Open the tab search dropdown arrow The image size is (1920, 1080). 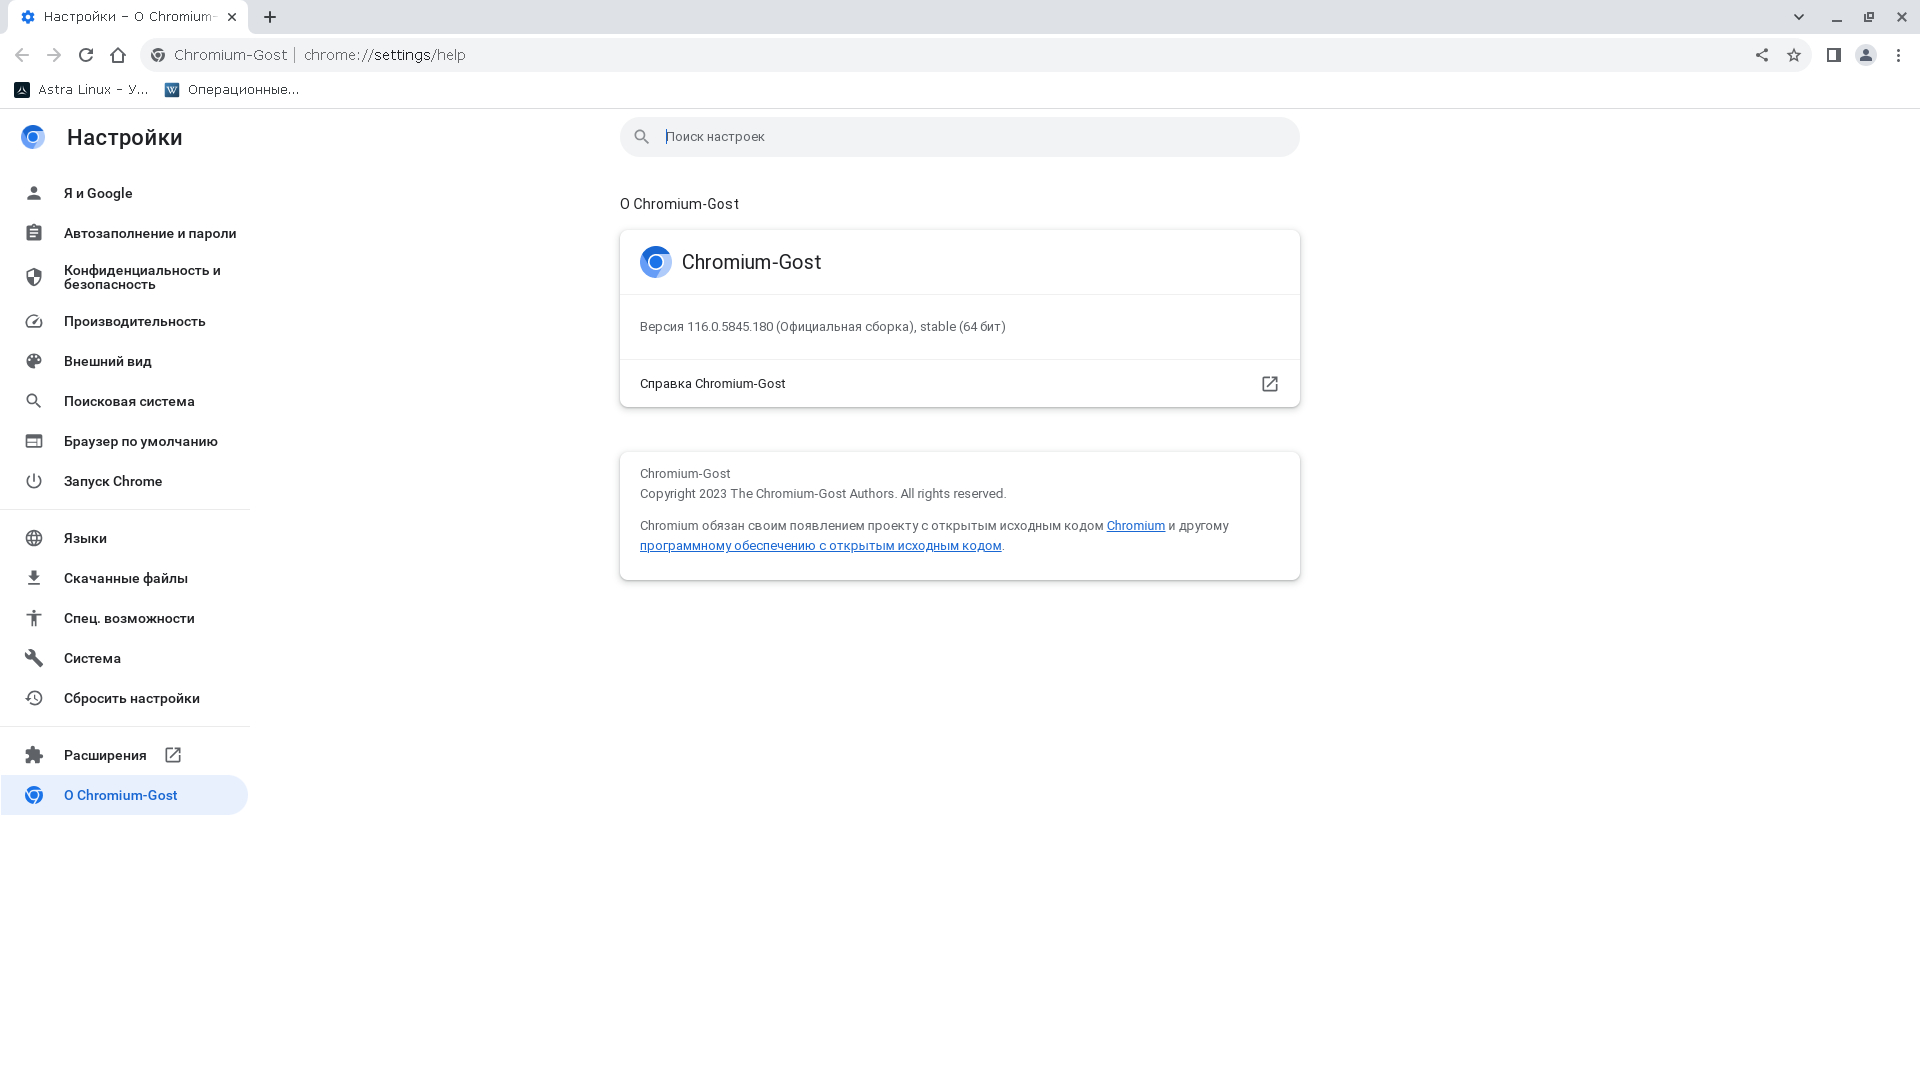[1799, 17]
